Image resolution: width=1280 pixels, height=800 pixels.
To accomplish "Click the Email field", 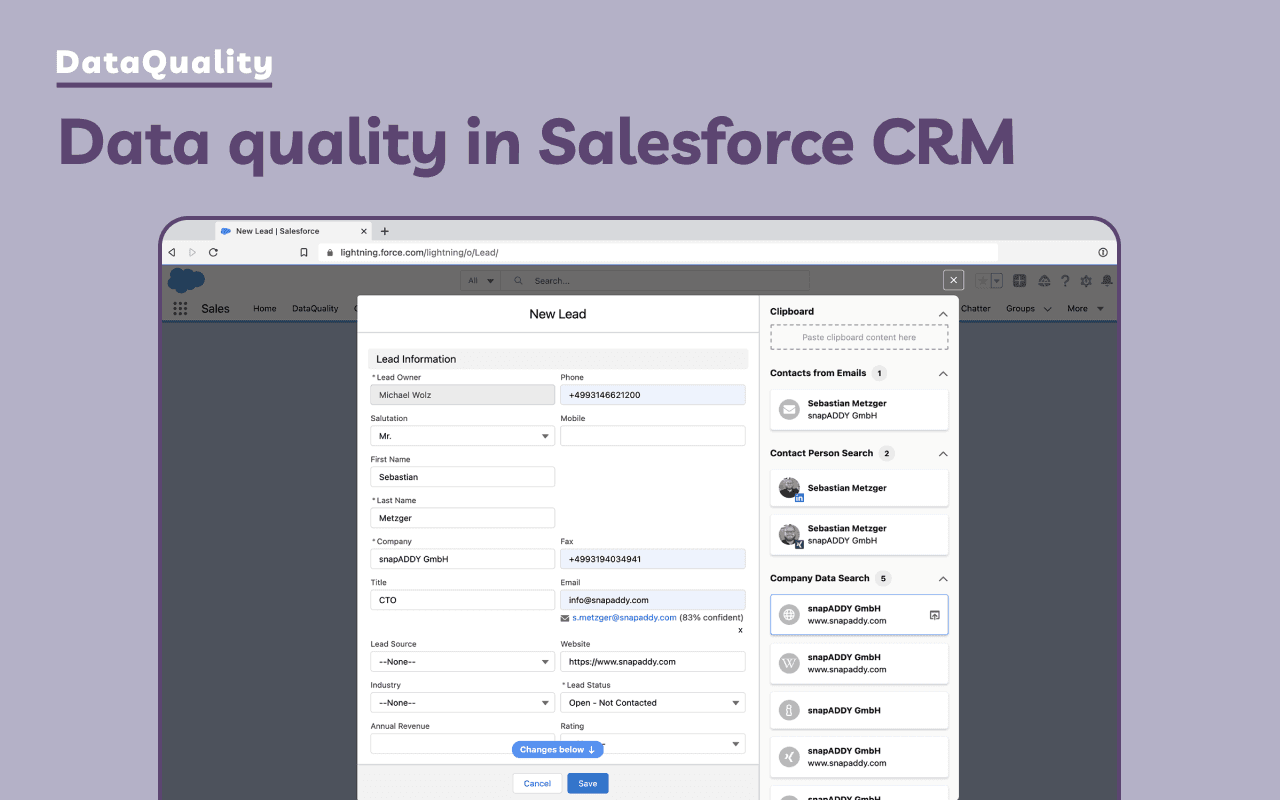I will point(653,600).
